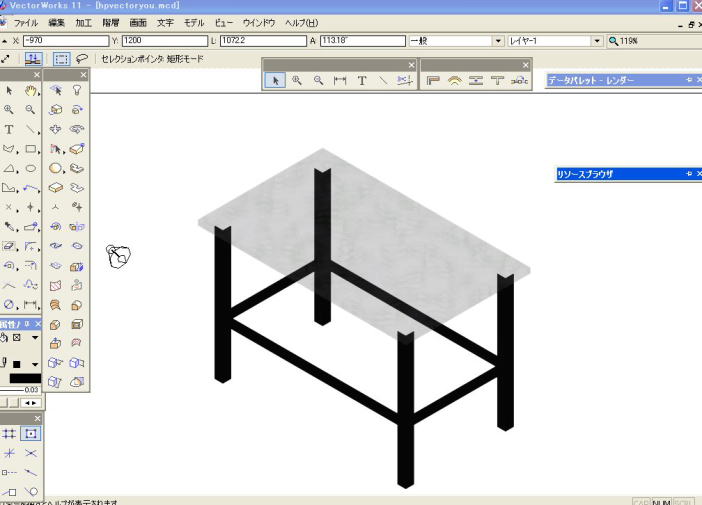Click the wide black color bar
The height and width of the screenshot is (505, 702).
(x=25, y=379)
